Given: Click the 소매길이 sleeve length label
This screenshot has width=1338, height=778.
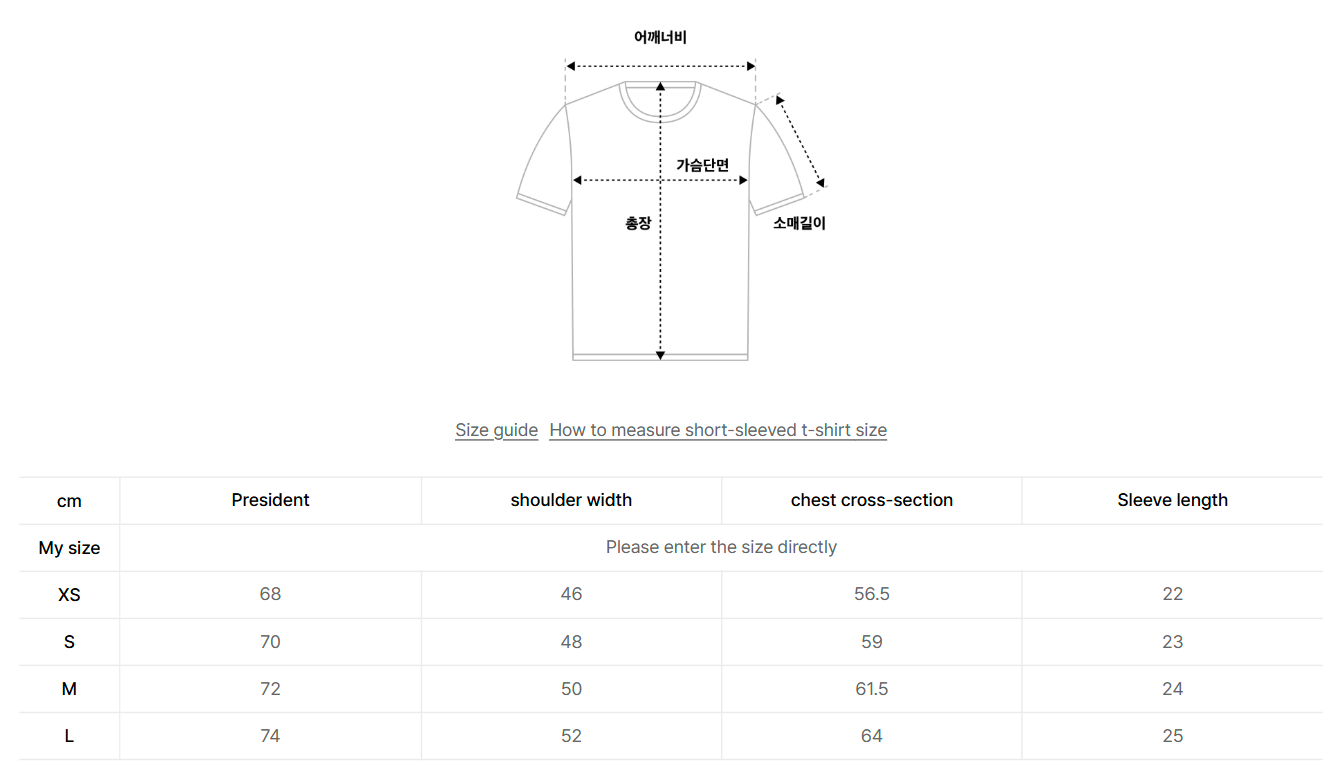Looking at the screenshot, I should tap(800, 222).
